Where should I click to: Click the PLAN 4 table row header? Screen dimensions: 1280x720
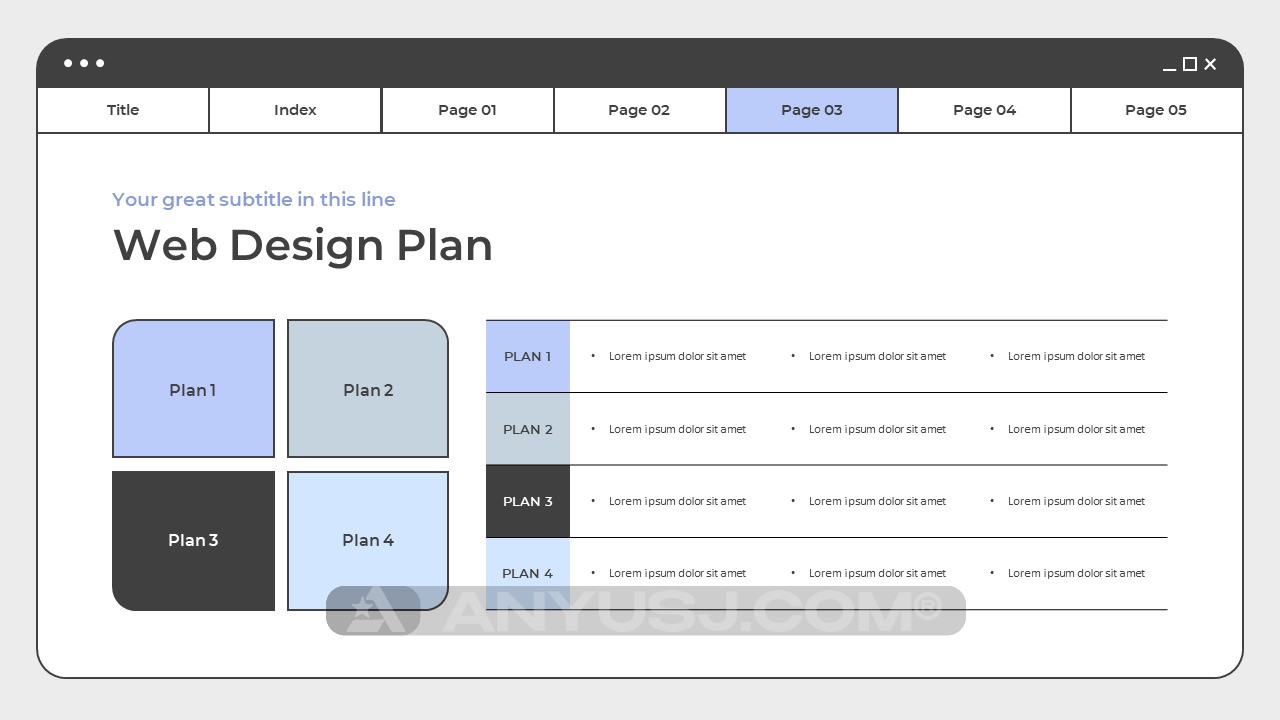(528, 573)
